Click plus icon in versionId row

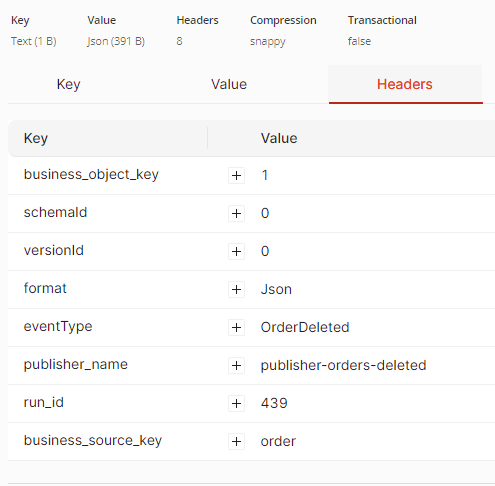[x=236, y=251]
